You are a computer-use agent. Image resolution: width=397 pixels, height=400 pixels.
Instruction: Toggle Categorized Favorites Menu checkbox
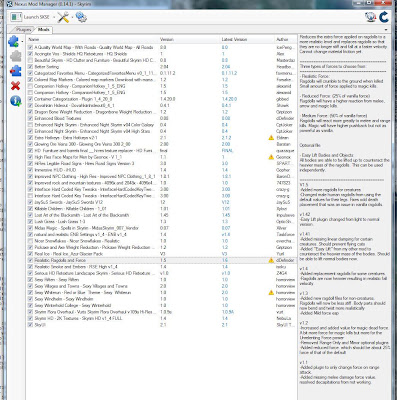(x=31, y=73)
